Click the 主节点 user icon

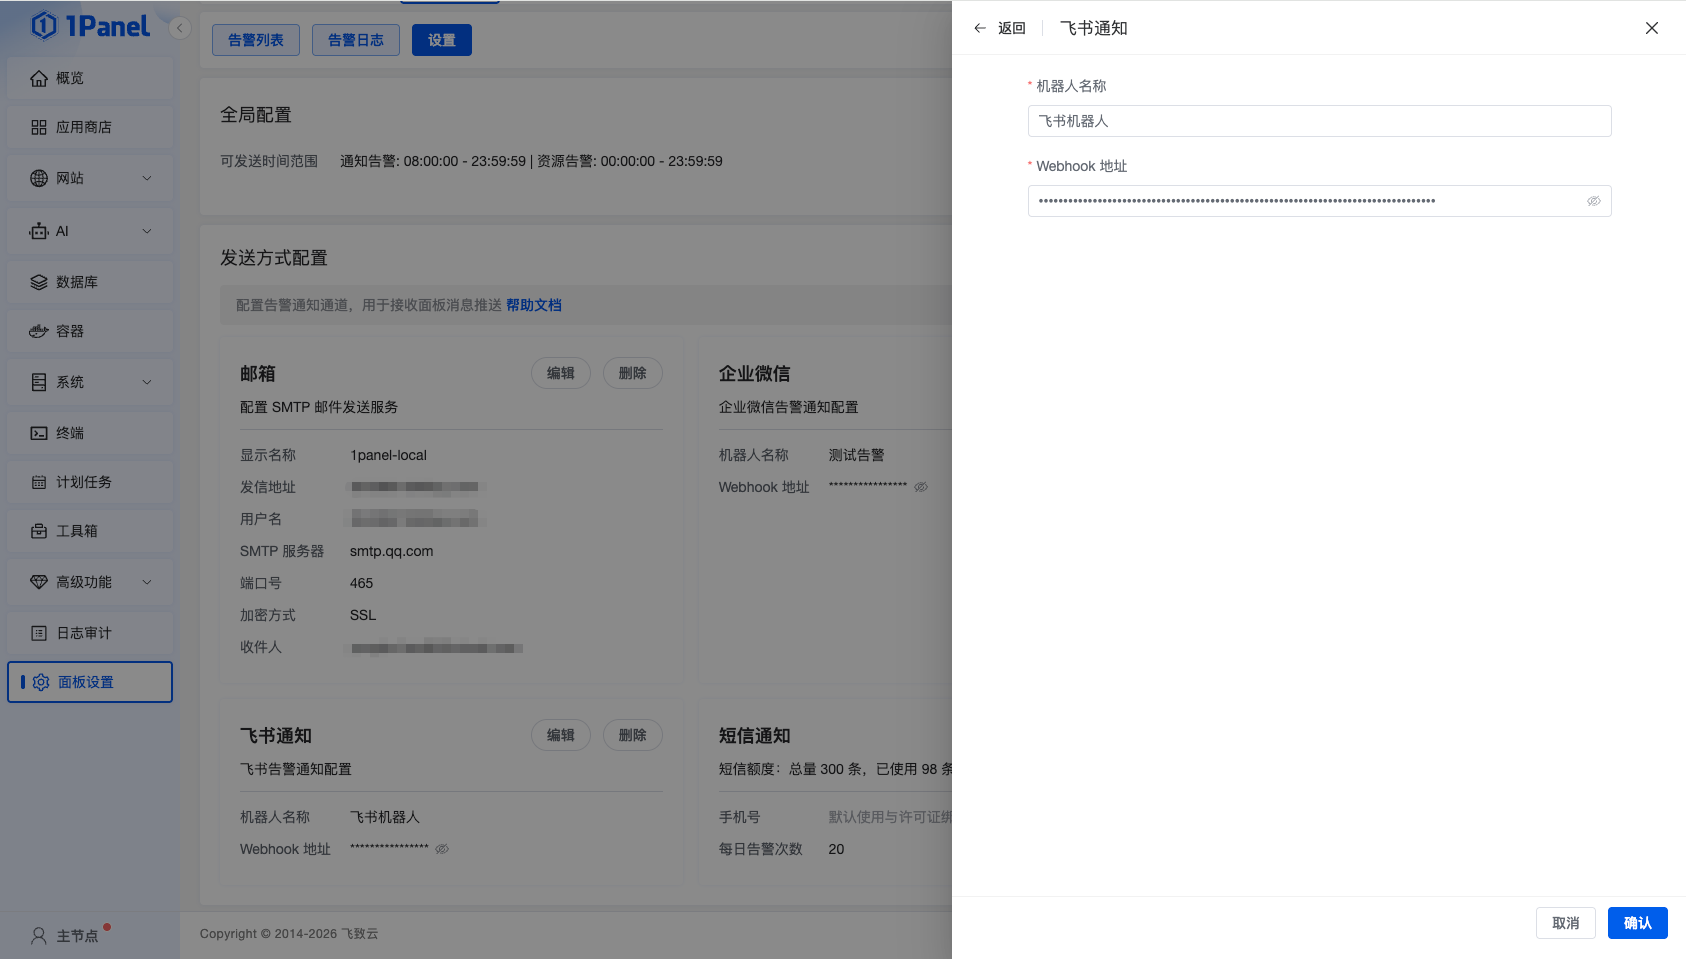39,936
